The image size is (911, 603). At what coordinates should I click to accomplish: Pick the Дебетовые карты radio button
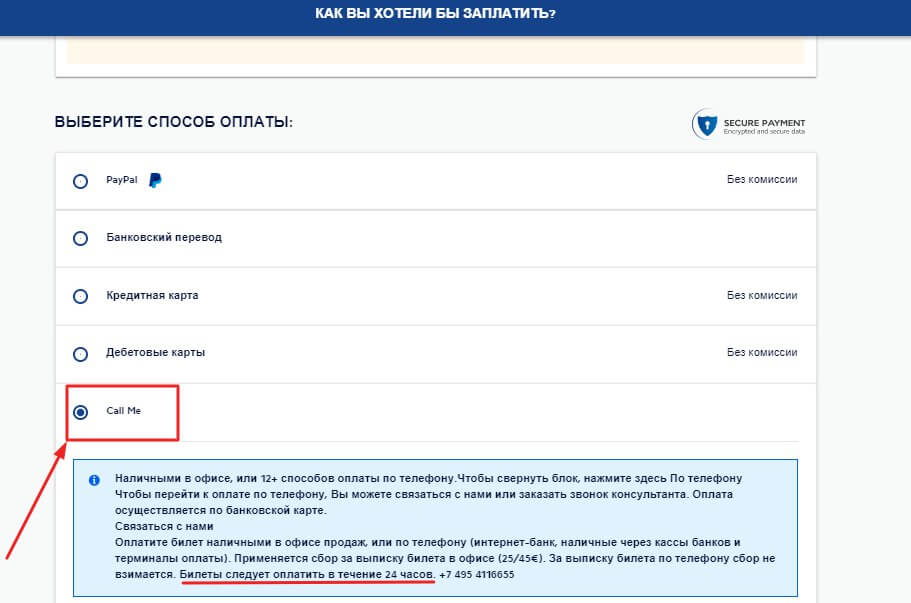tap(80, 353)
